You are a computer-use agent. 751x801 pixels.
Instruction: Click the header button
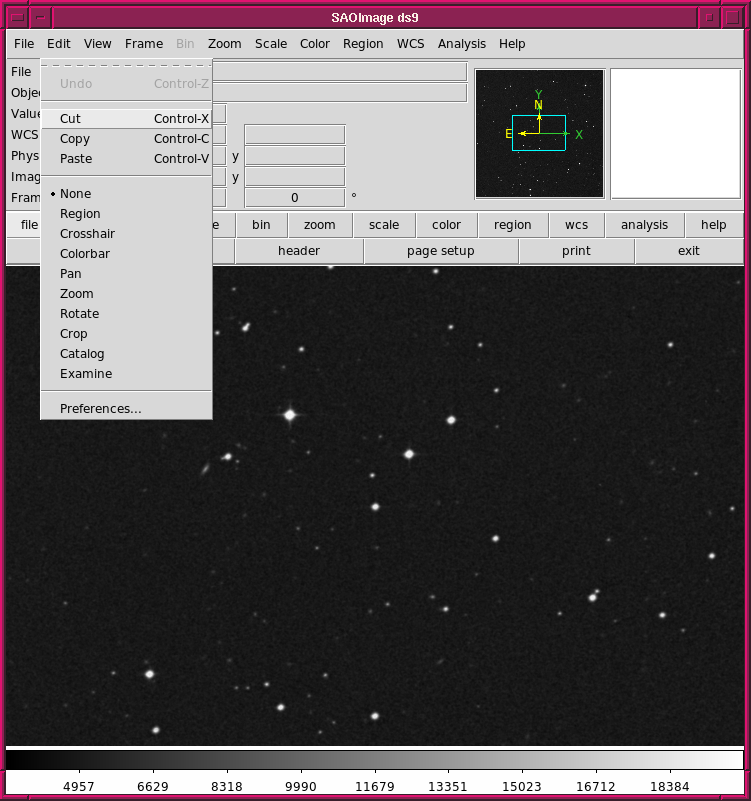click(299, 251)
